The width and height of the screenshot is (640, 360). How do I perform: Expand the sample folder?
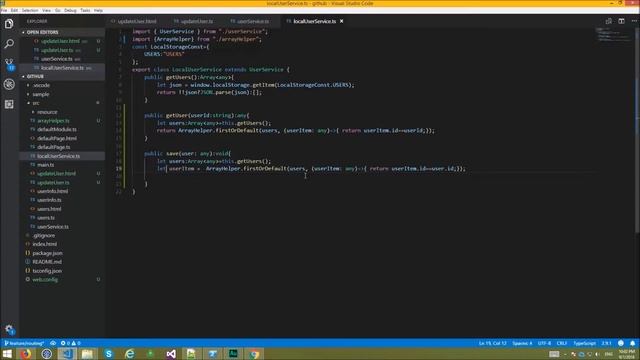[40, 94]
